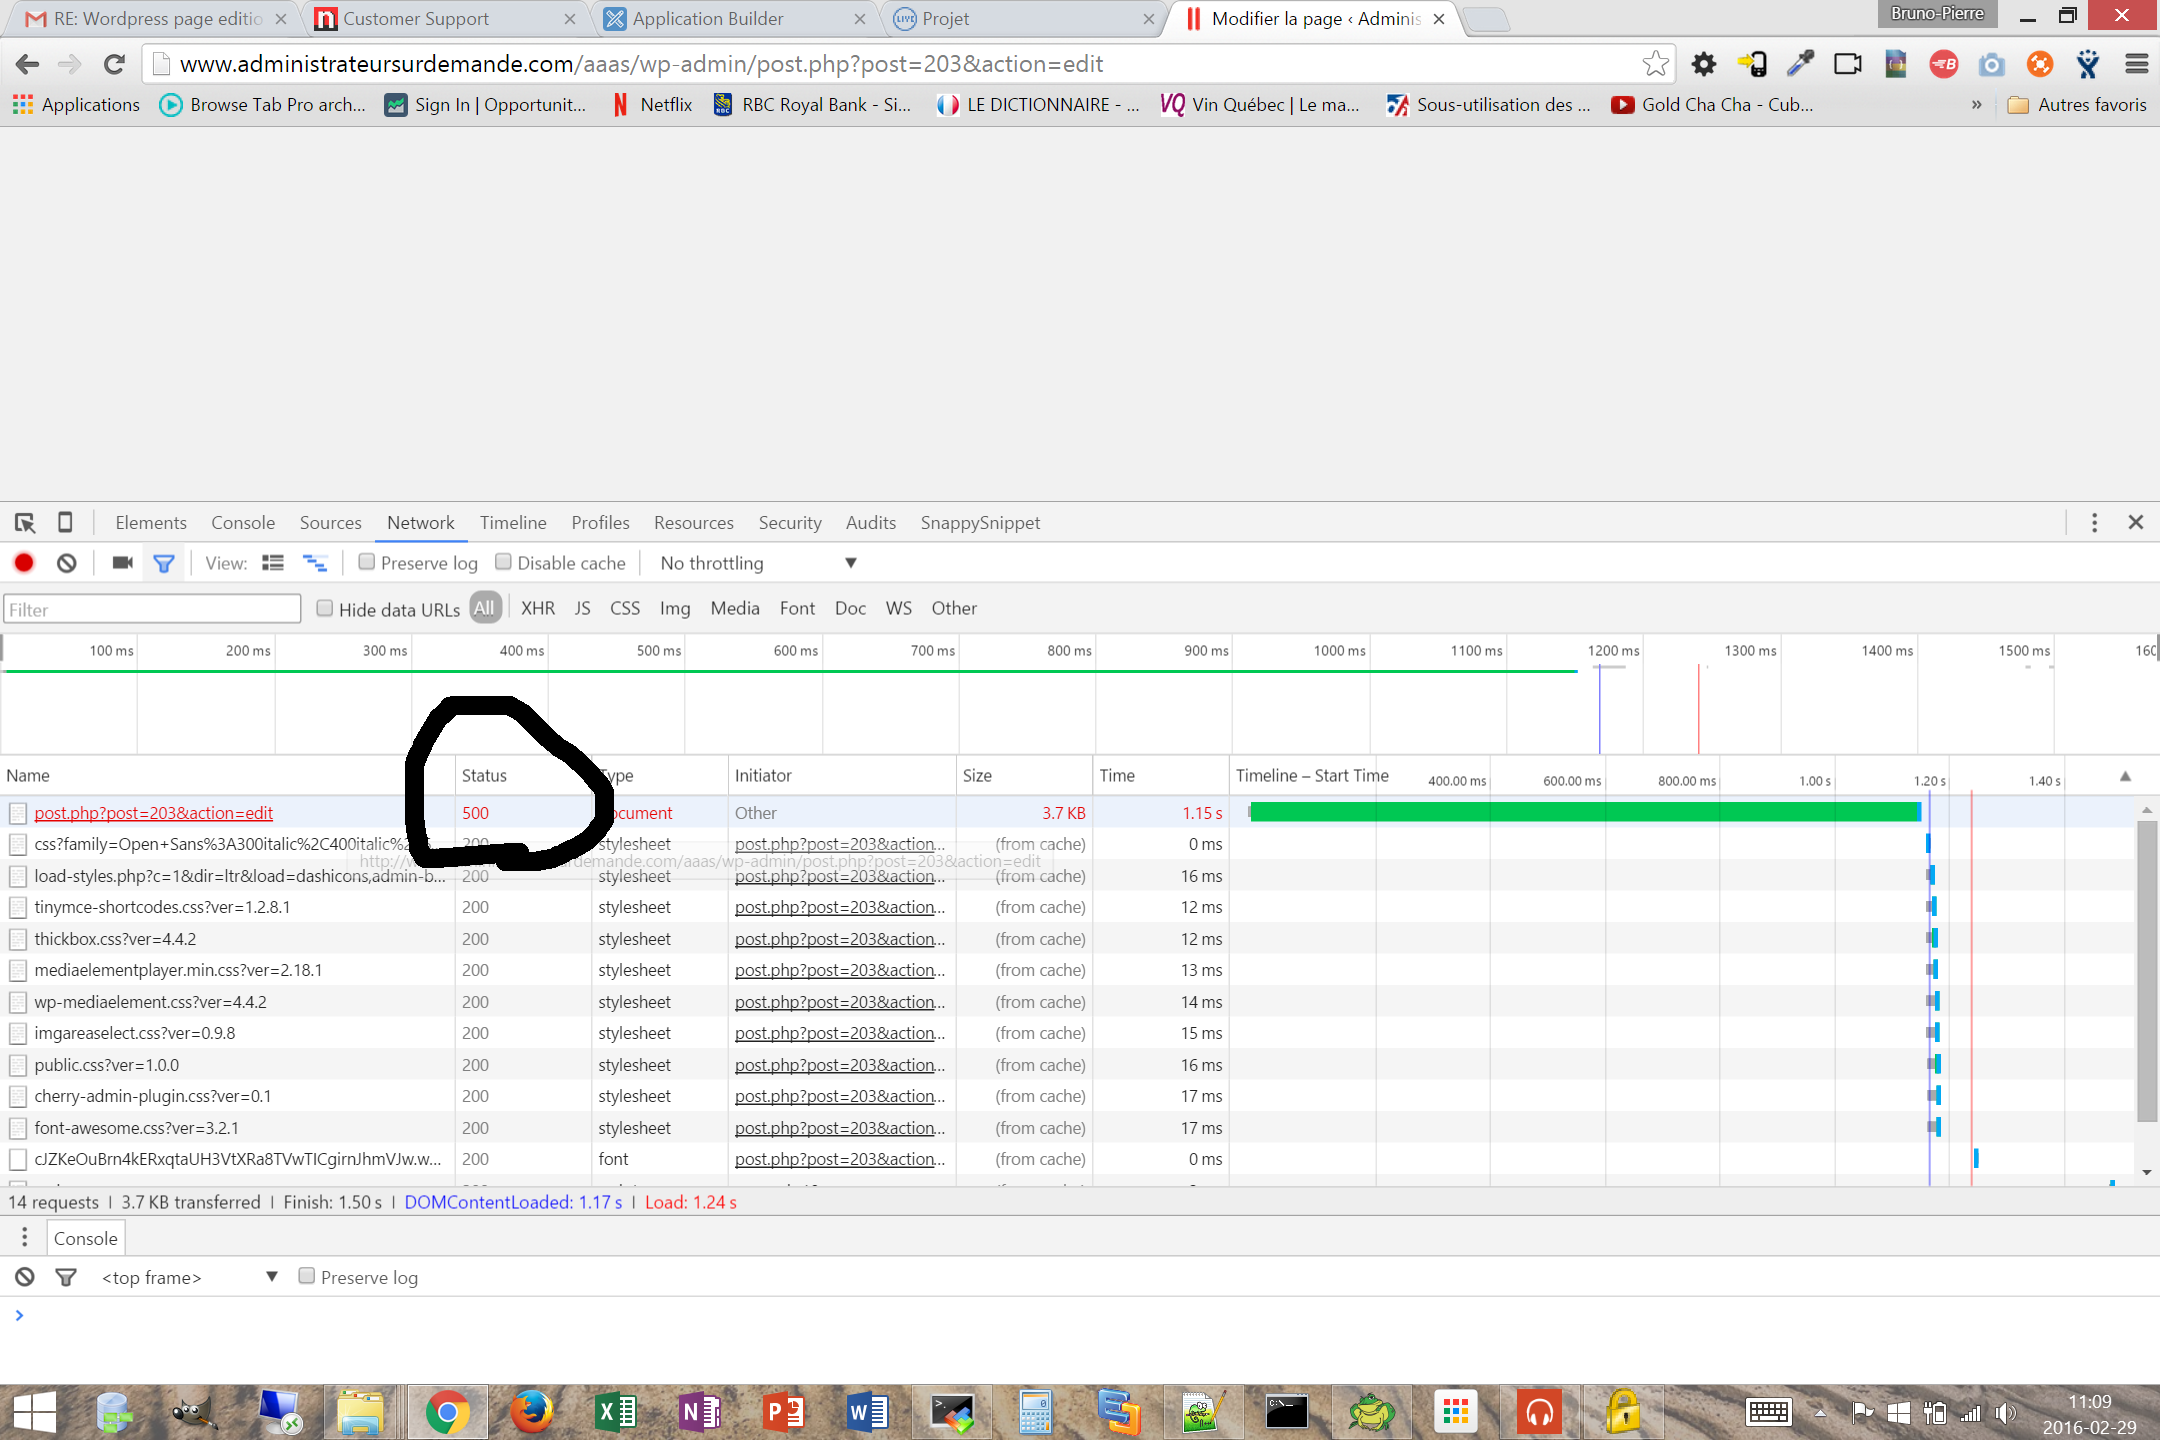This screenshot has width=2160, height=1440.
Task: Enable Preserve log in Network toolbar
Action: tap(367, 562)
